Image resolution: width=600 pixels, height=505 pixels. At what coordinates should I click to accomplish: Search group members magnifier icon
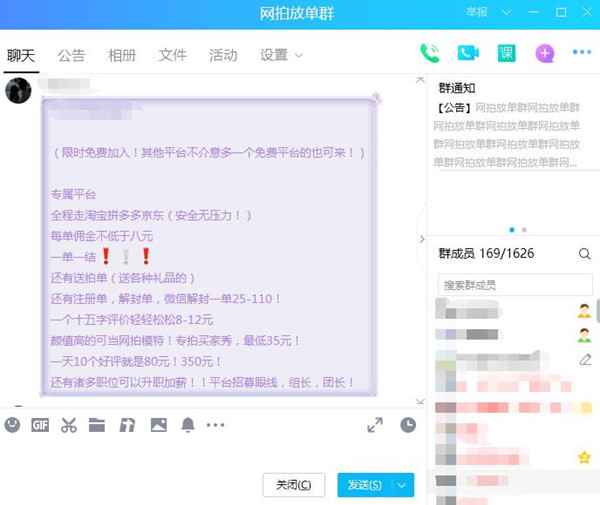click(x=584, y=254)
